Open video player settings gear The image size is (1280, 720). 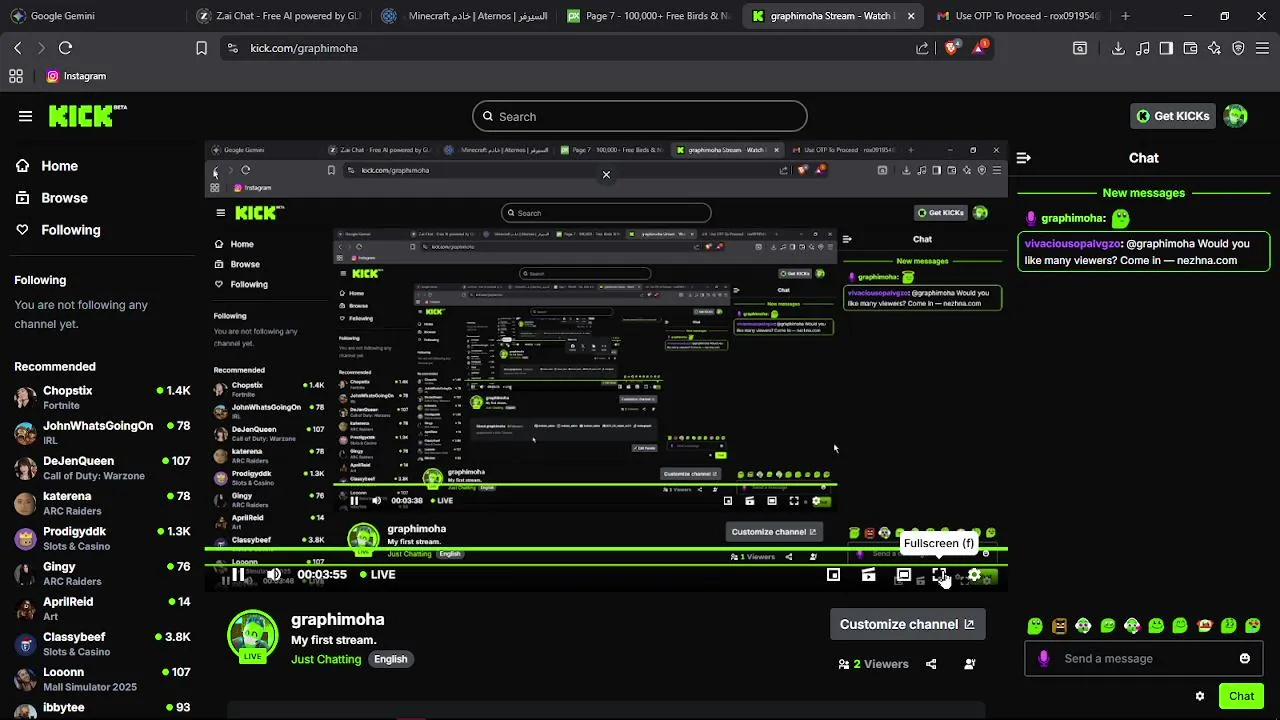click(974, 575)
